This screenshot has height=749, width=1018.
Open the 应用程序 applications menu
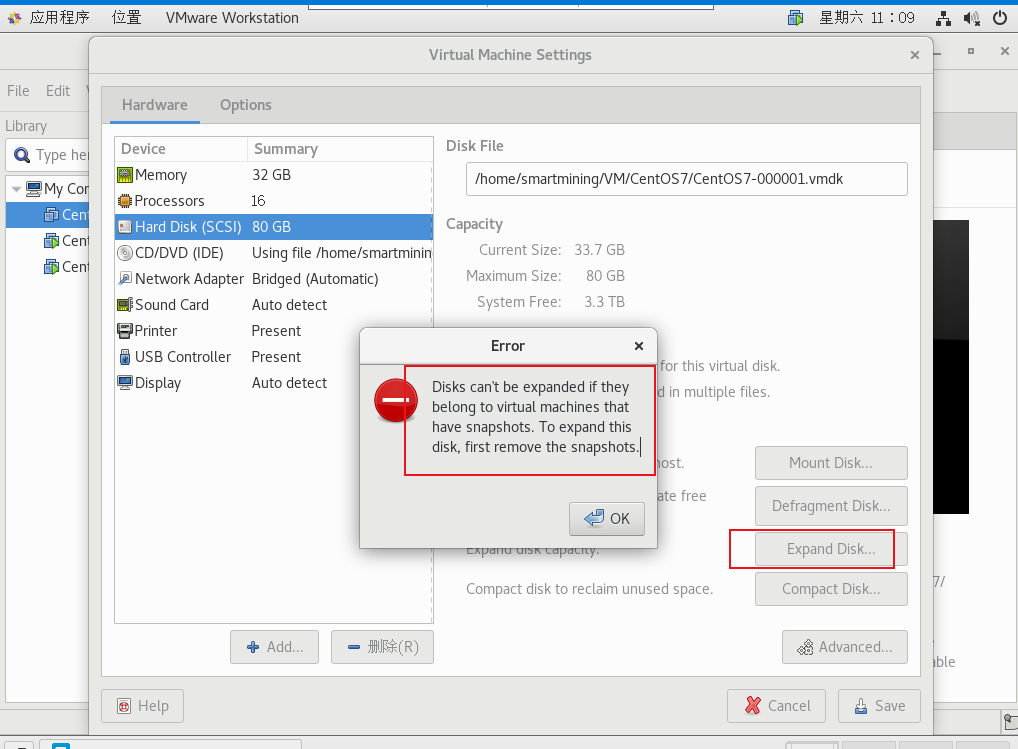tap(59, 18)
